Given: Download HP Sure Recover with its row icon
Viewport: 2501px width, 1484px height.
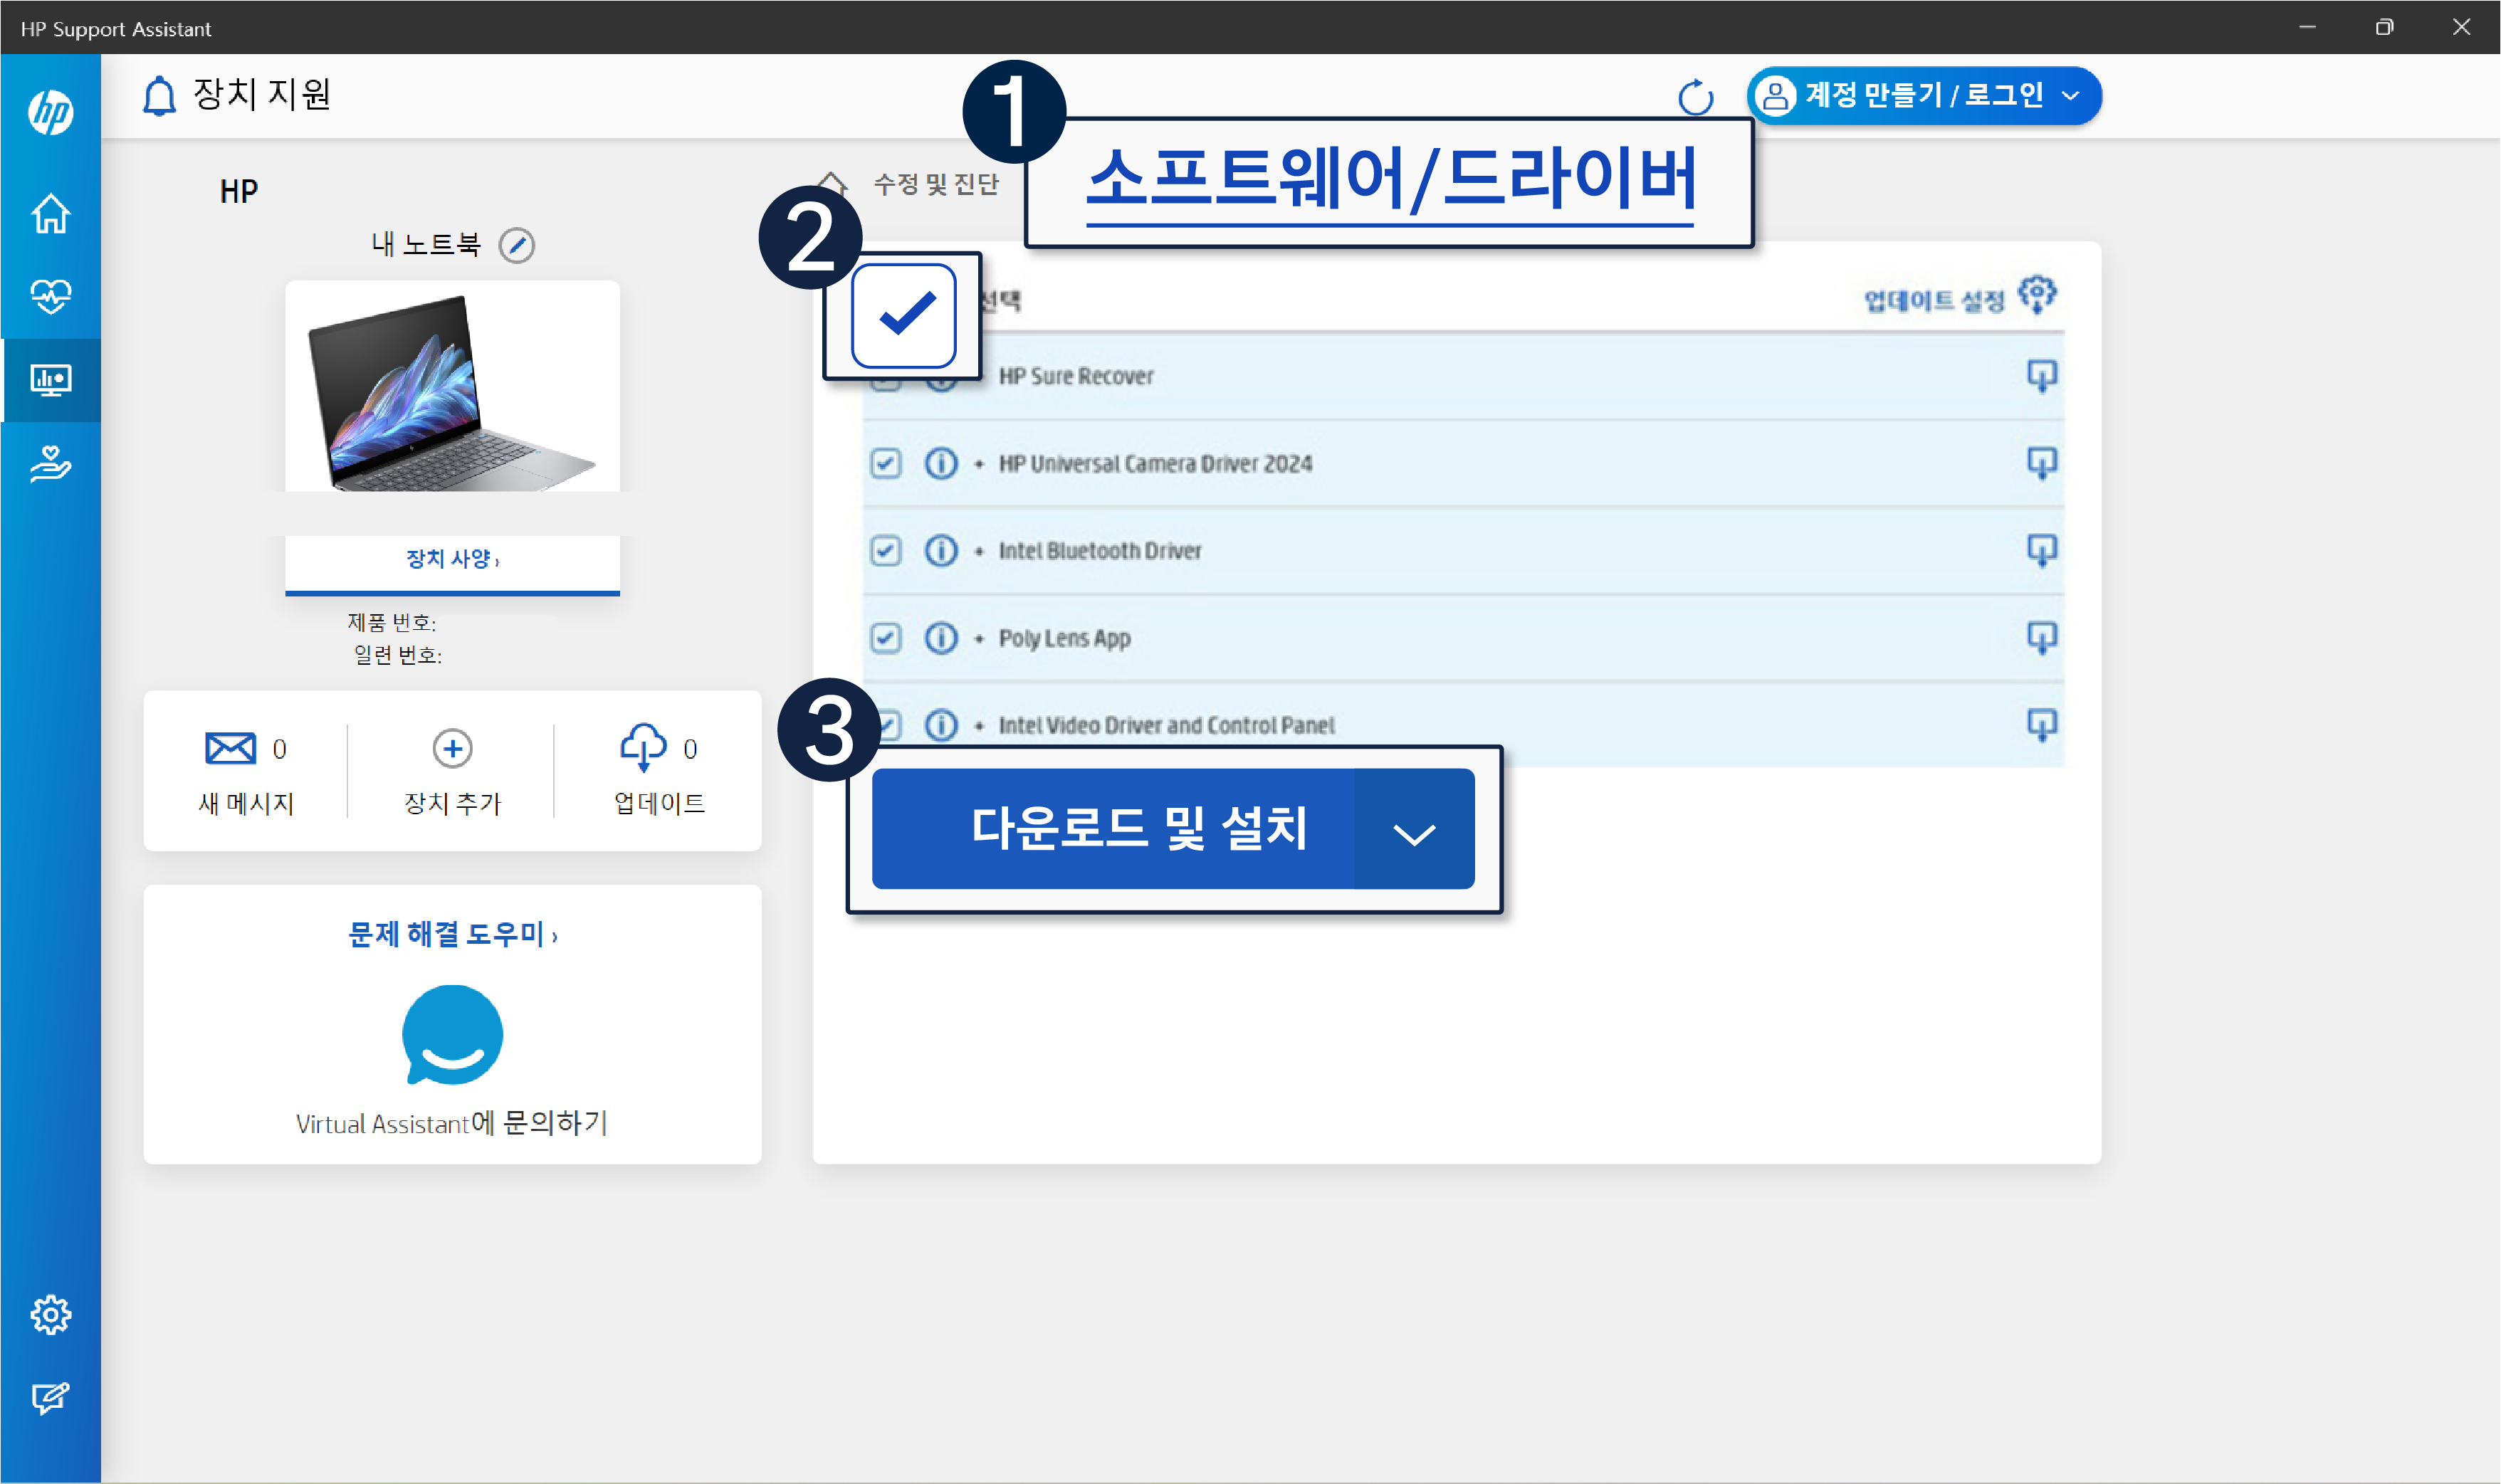Looking at the screenshot, I should (x=2041, y=376).
